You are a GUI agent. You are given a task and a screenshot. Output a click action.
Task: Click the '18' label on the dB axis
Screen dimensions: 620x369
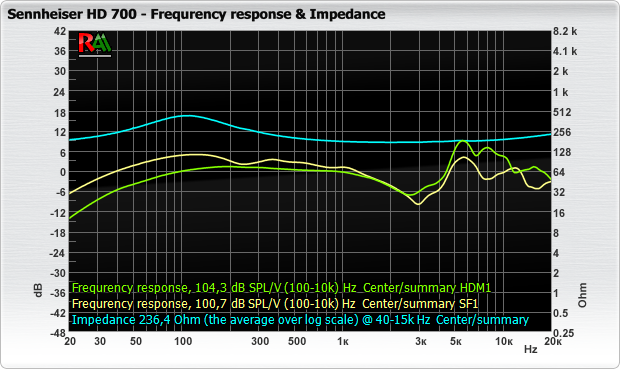tap(60, 113)
